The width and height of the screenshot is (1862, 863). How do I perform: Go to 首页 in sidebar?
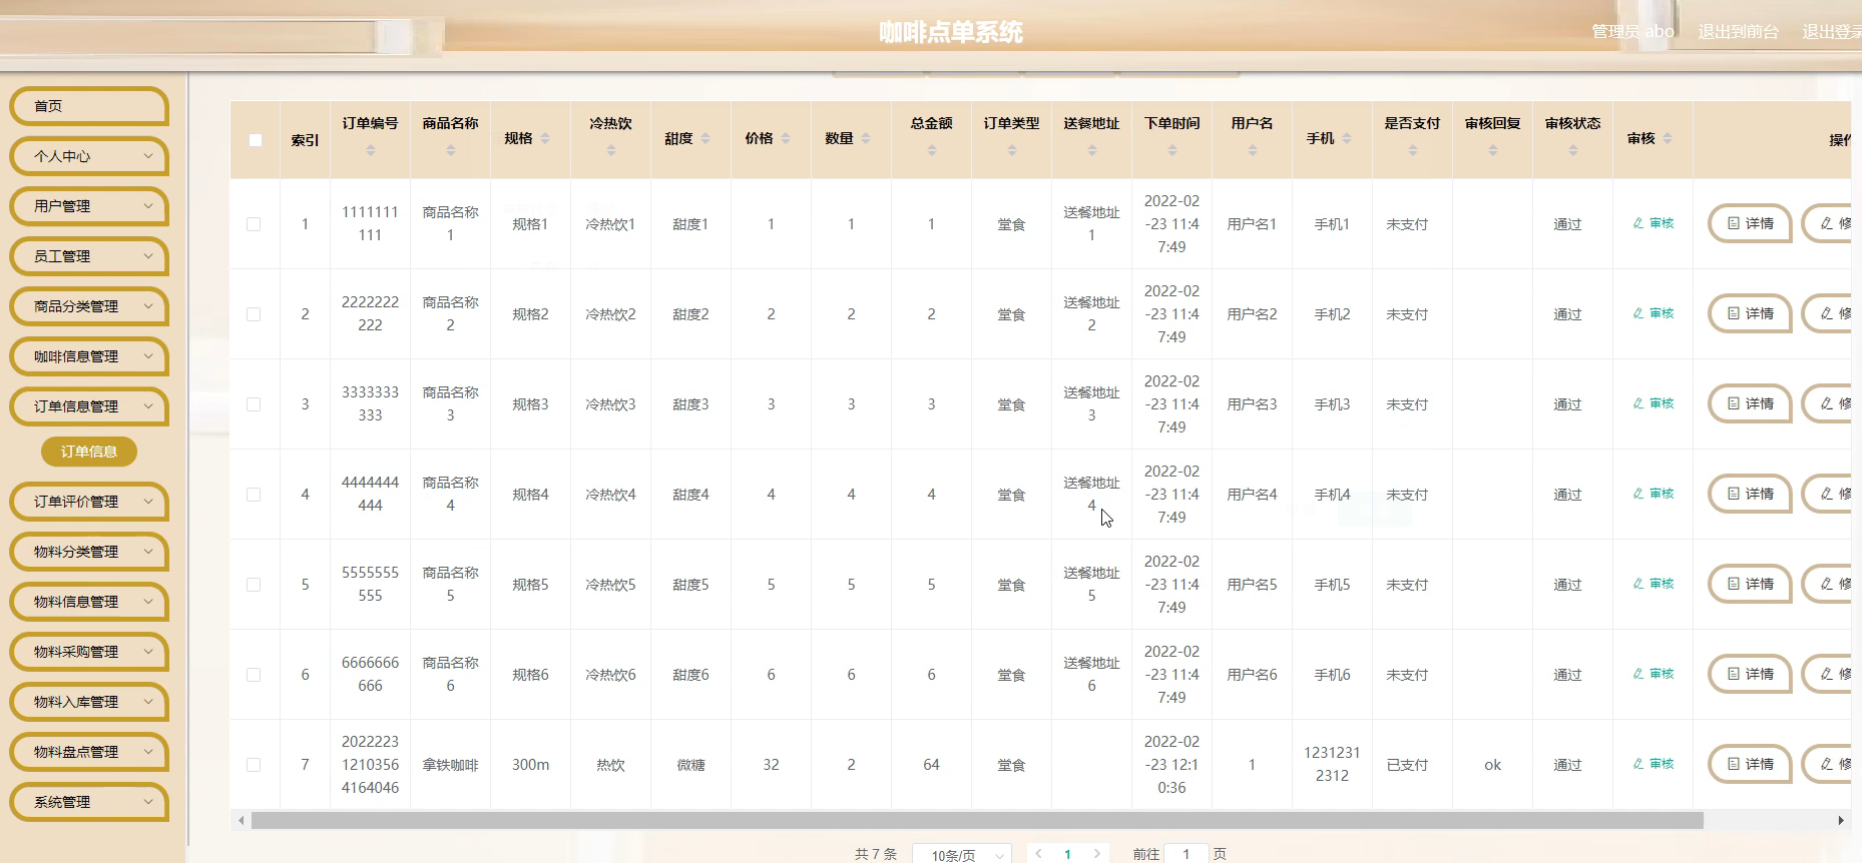click(89, 106)
